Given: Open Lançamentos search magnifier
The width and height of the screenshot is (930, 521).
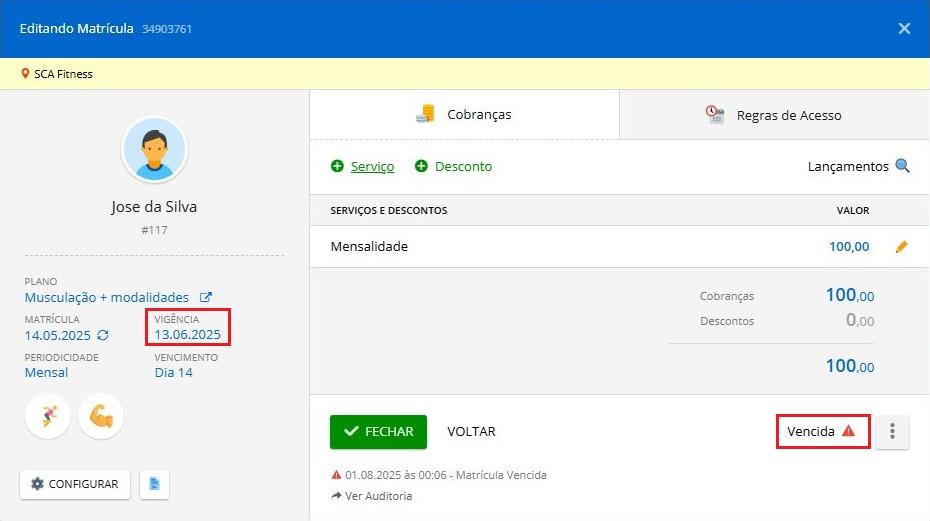Looking at the screenshot, I should click(902, 166).
